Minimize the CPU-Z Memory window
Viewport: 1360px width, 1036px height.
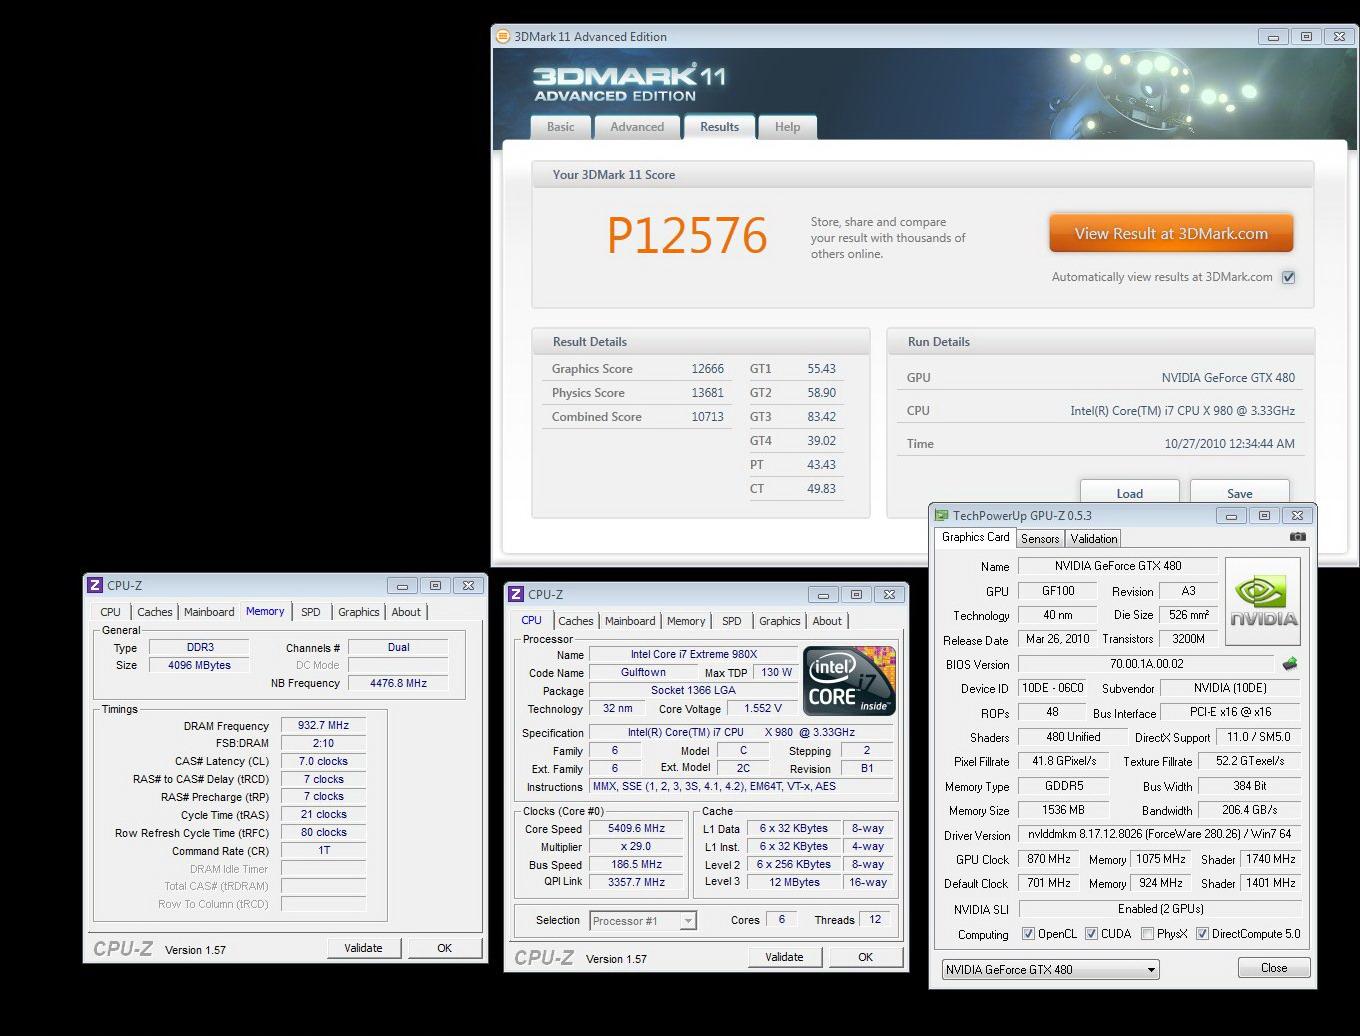pos(402,586)
